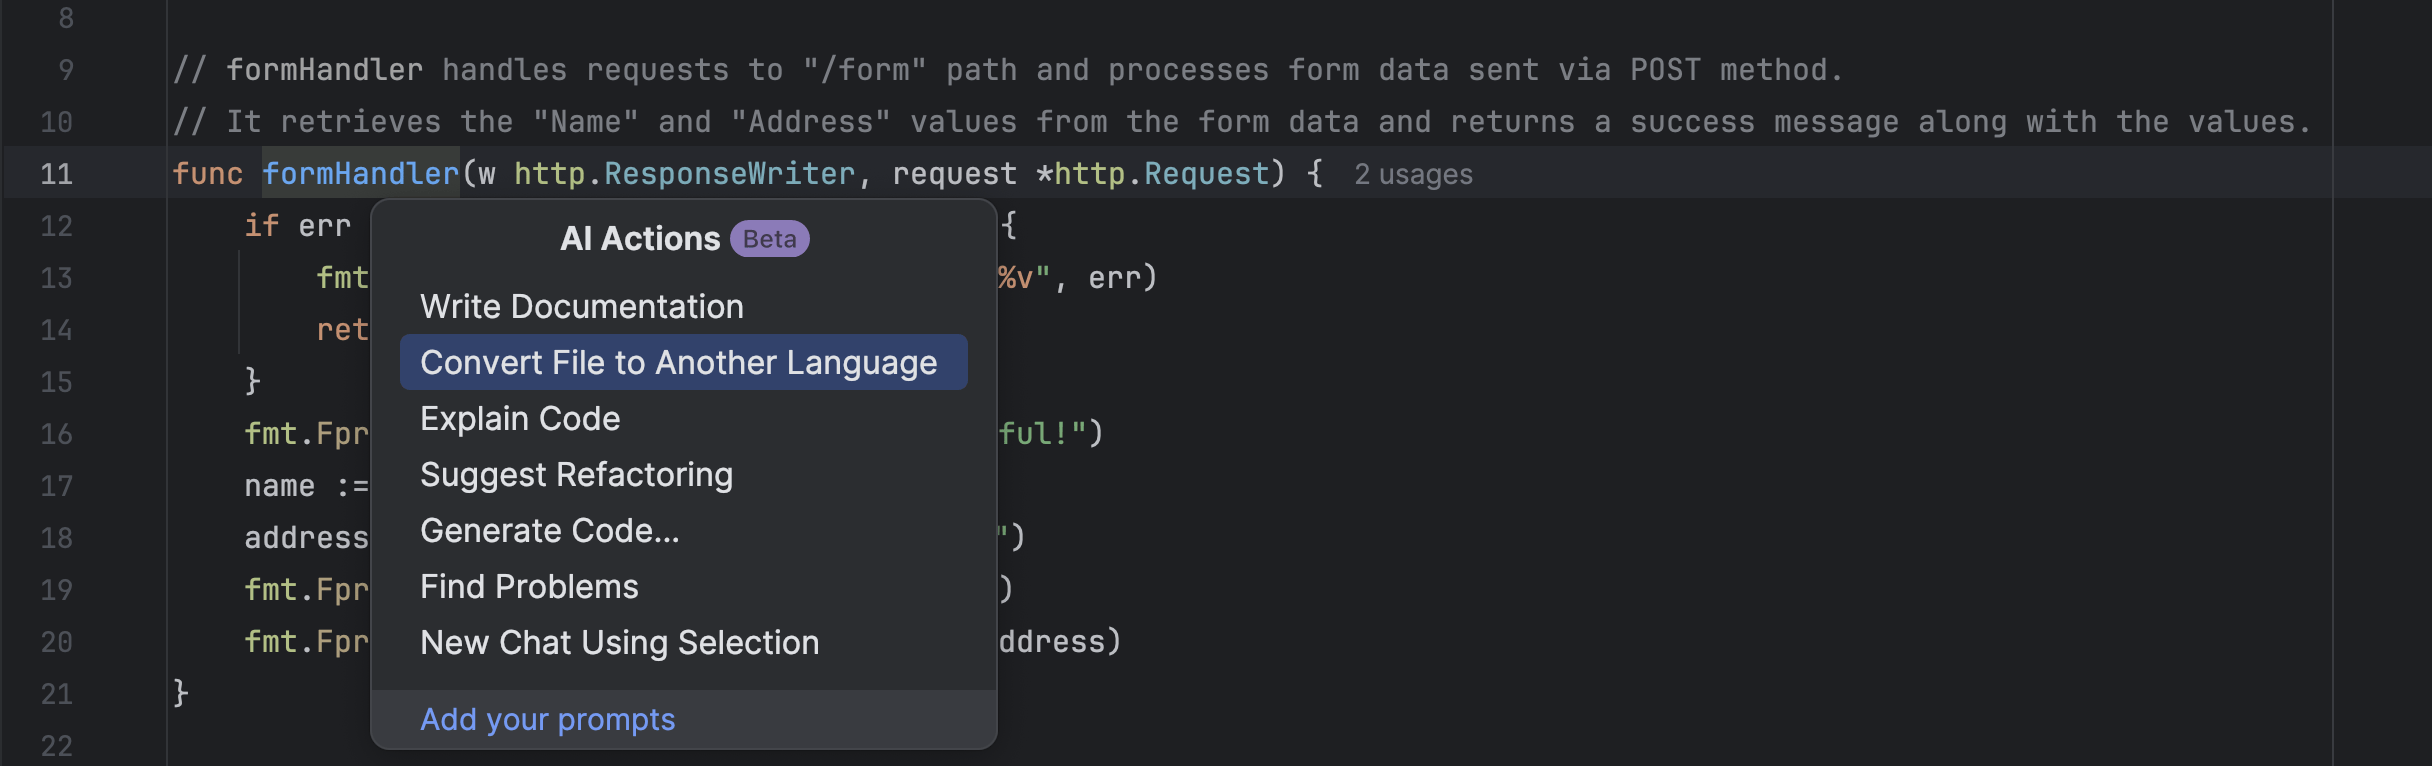Click the AI Actions popup title

coord(640,240)
